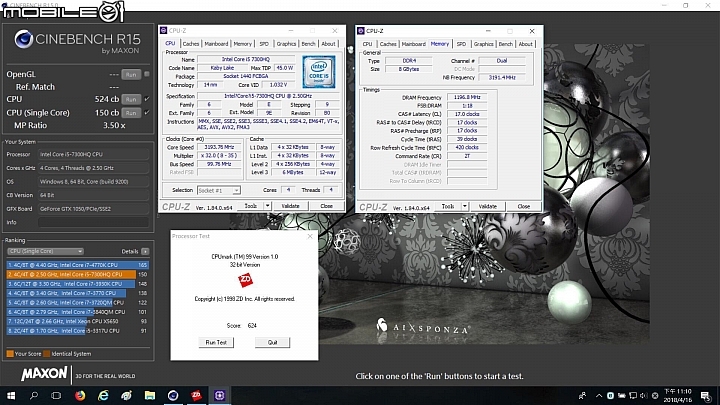Toggle the CPU (Single Core) checkmark
This screenshot has height=405, width=720.
point(147,112)
